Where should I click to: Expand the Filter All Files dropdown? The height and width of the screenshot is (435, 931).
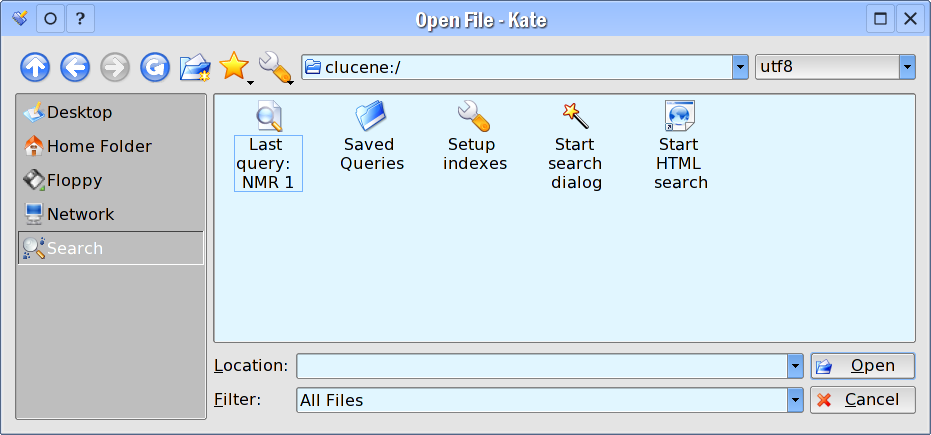(x=795, y=400)
